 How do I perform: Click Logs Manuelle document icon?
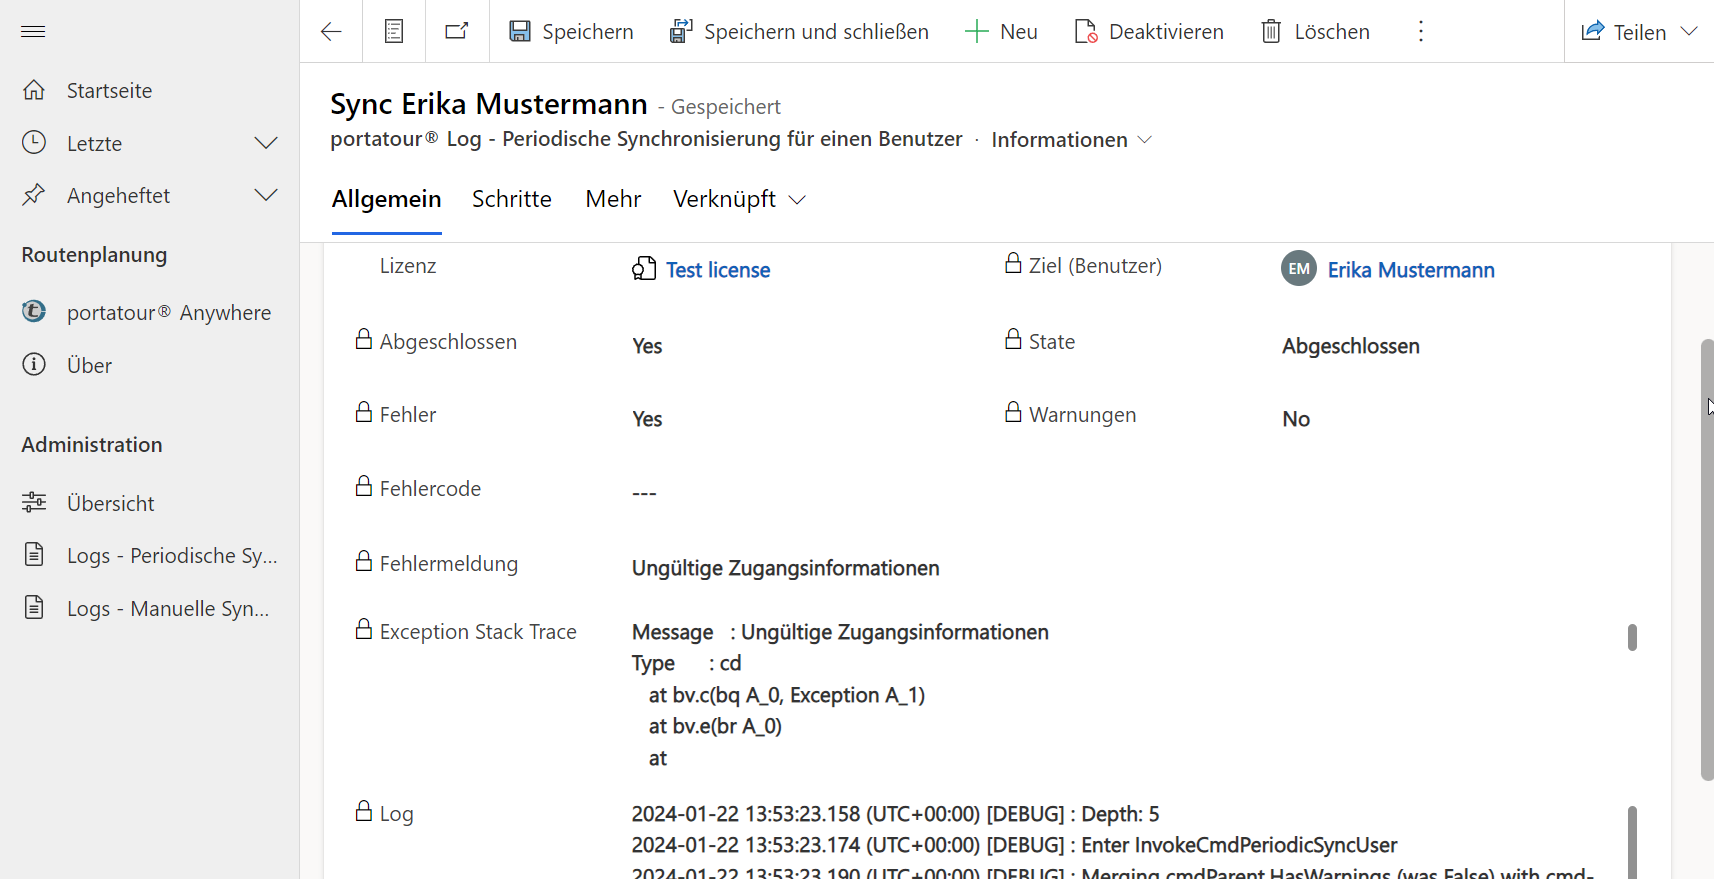(34, 607)
